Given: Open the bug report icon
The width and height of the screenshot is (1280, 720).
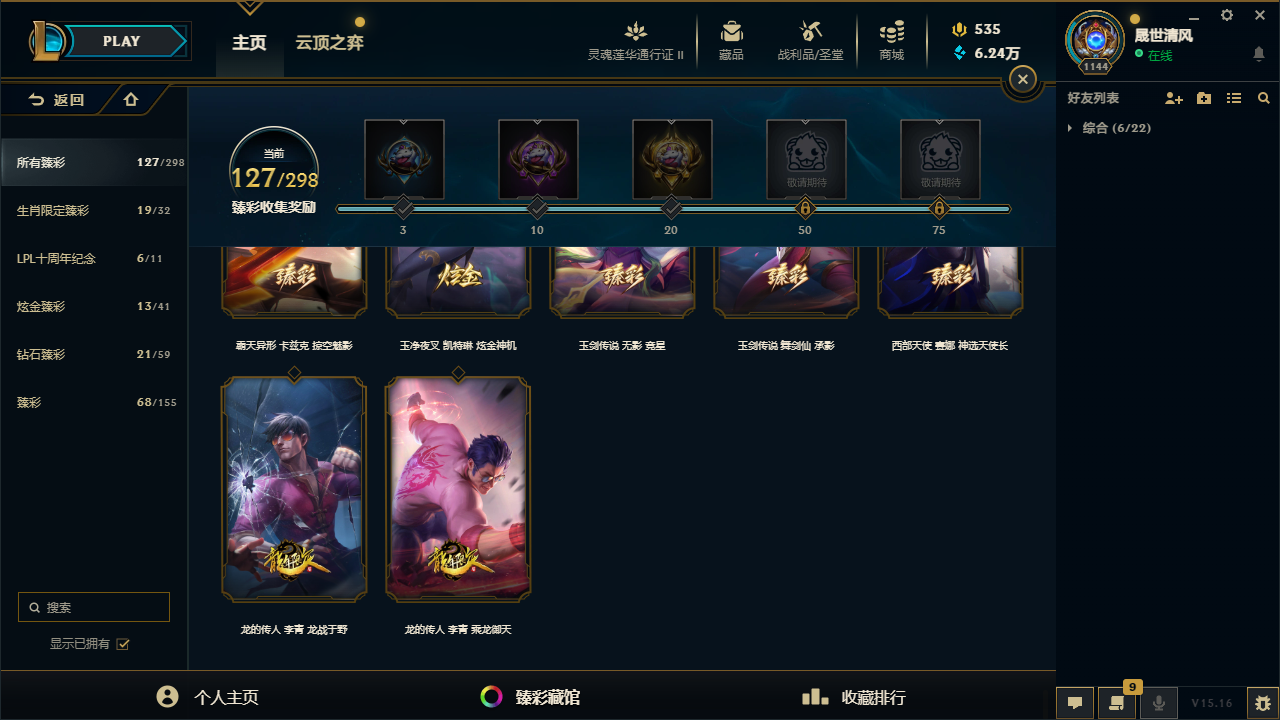Looking at the screenshot, I should (x=1264, y=703).
